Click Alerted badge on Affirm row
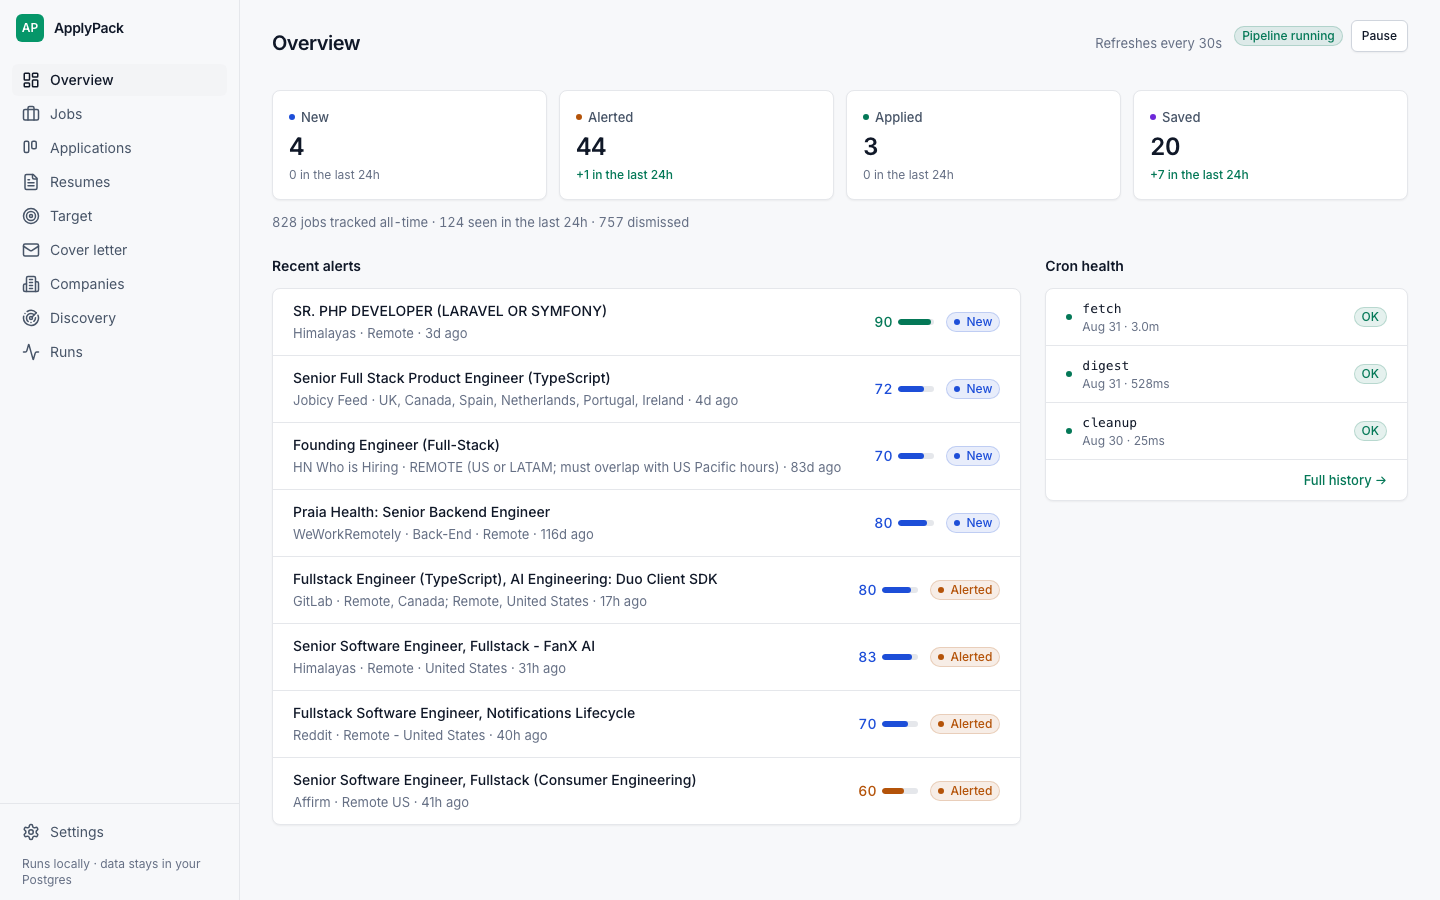 (x=965, y=791)
